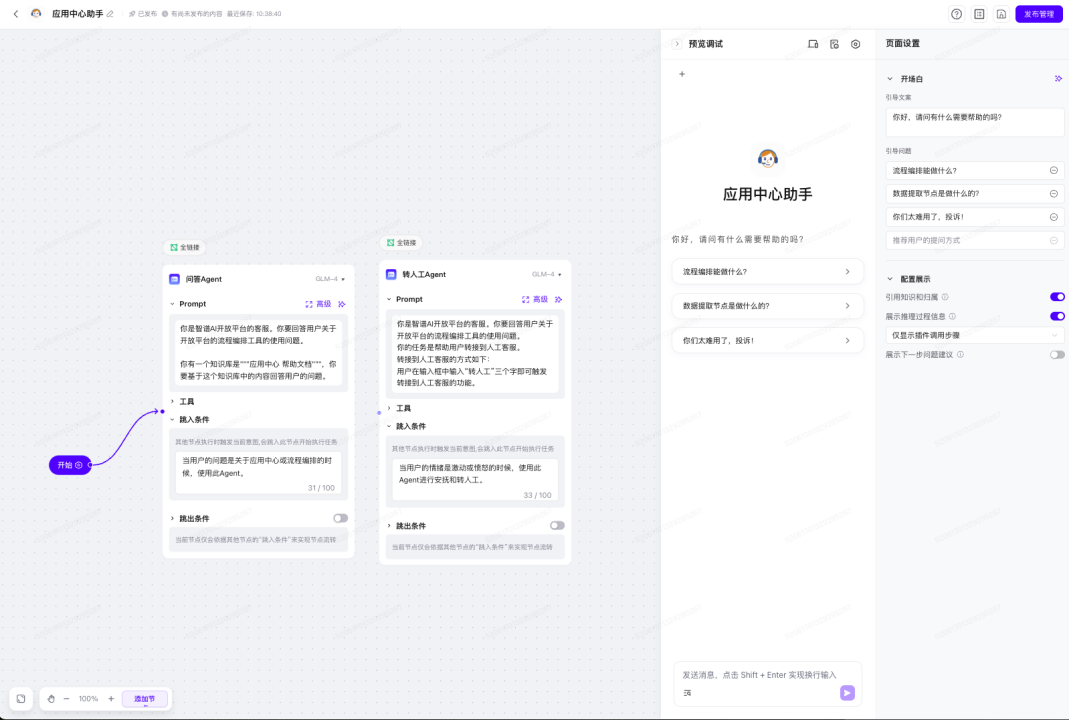Image resolution: width=1069 pixels, height=720 pixels.
Task: Click the canvas layout icon at bottom left
Action: [21, 698]
